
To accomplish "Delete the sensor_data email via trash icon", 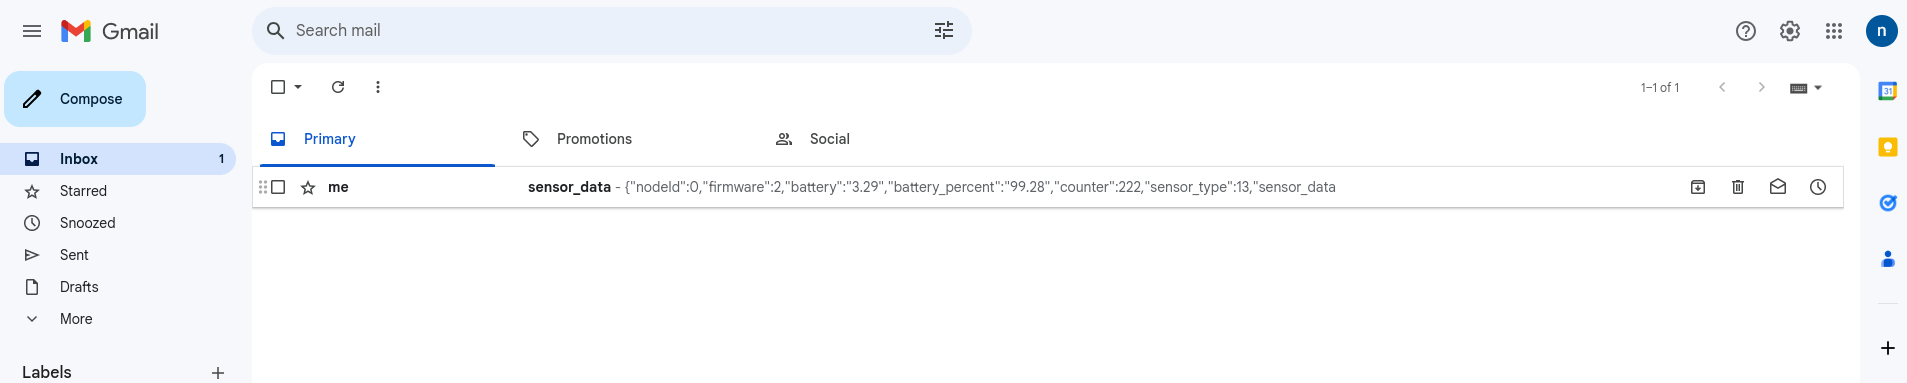I will (x=1738, y=187).
